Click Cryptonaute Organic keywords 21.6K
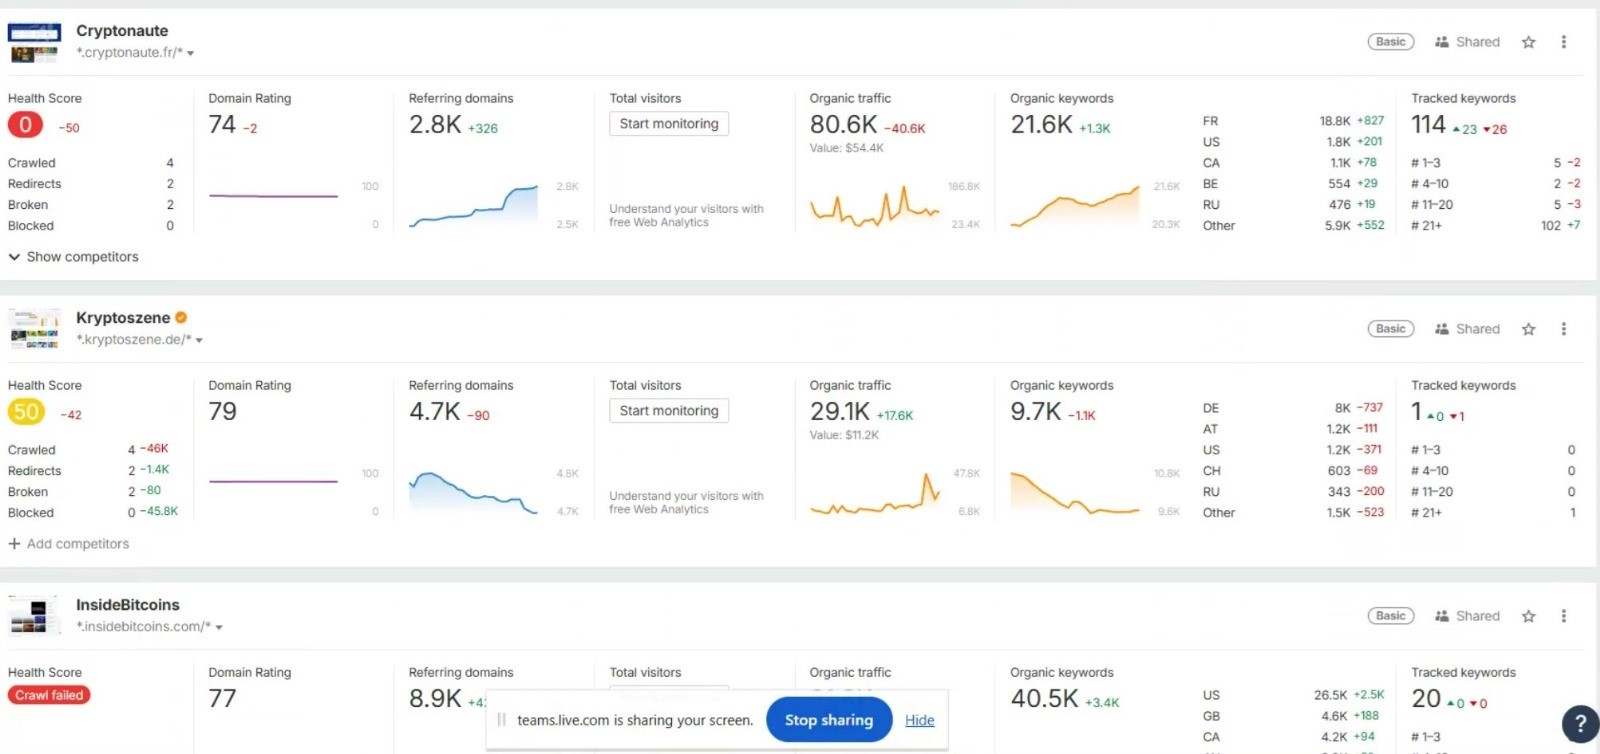The image size is (1600, 754). [x=1041, y=124]
